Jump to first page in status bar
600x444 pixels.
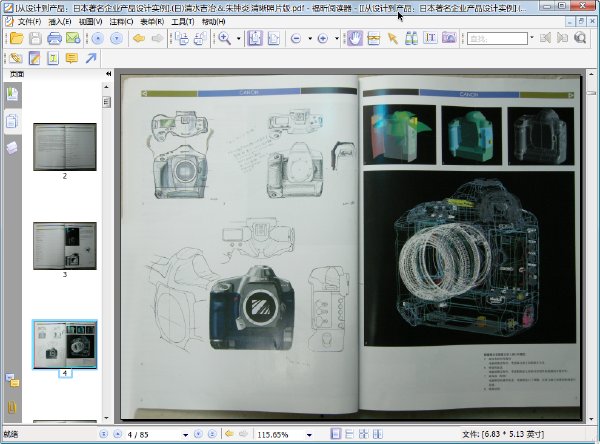(x=104, y=434)
